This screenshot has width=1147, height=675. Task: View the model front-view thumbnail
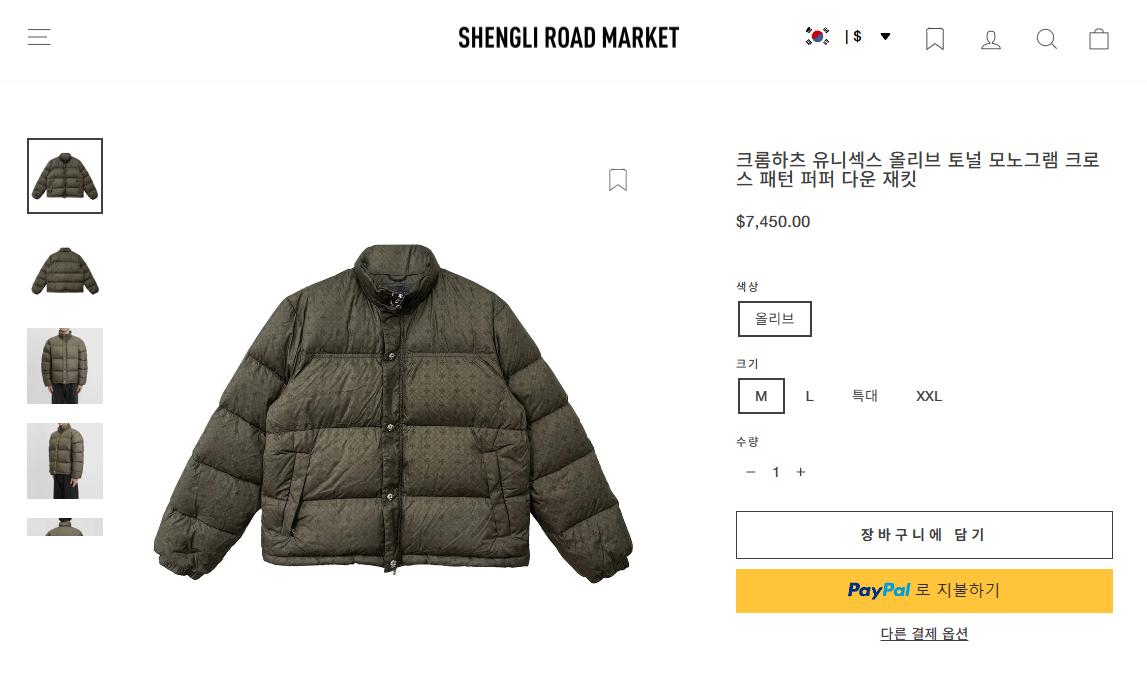(65, 366)
